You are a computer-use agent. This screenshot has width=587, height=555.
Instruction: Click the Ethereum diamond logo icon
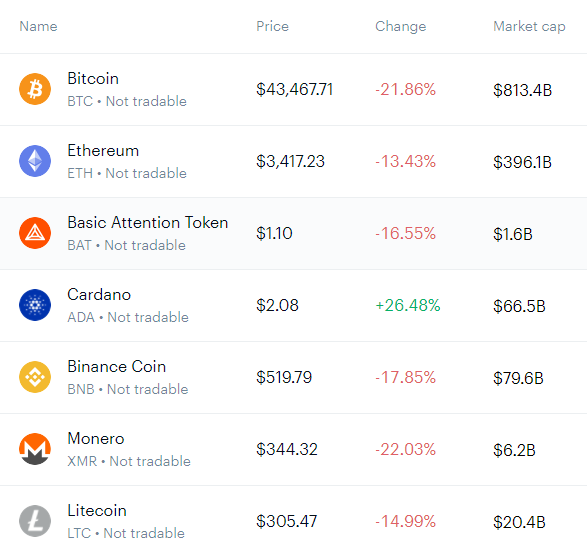[35, 161]
